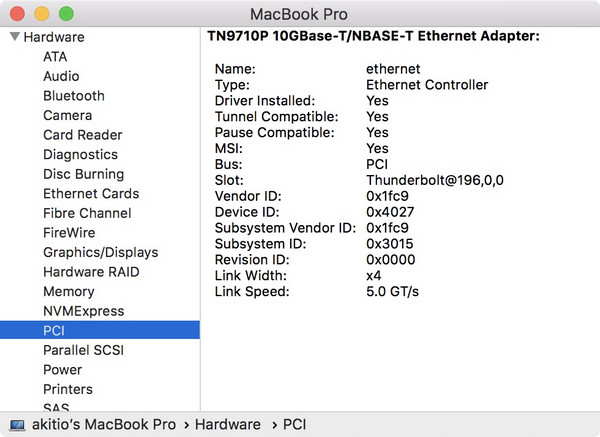Click akitio's MacBook Pro in path bar
The width and height of the screenshot is (600, 437).
point(103,425)
